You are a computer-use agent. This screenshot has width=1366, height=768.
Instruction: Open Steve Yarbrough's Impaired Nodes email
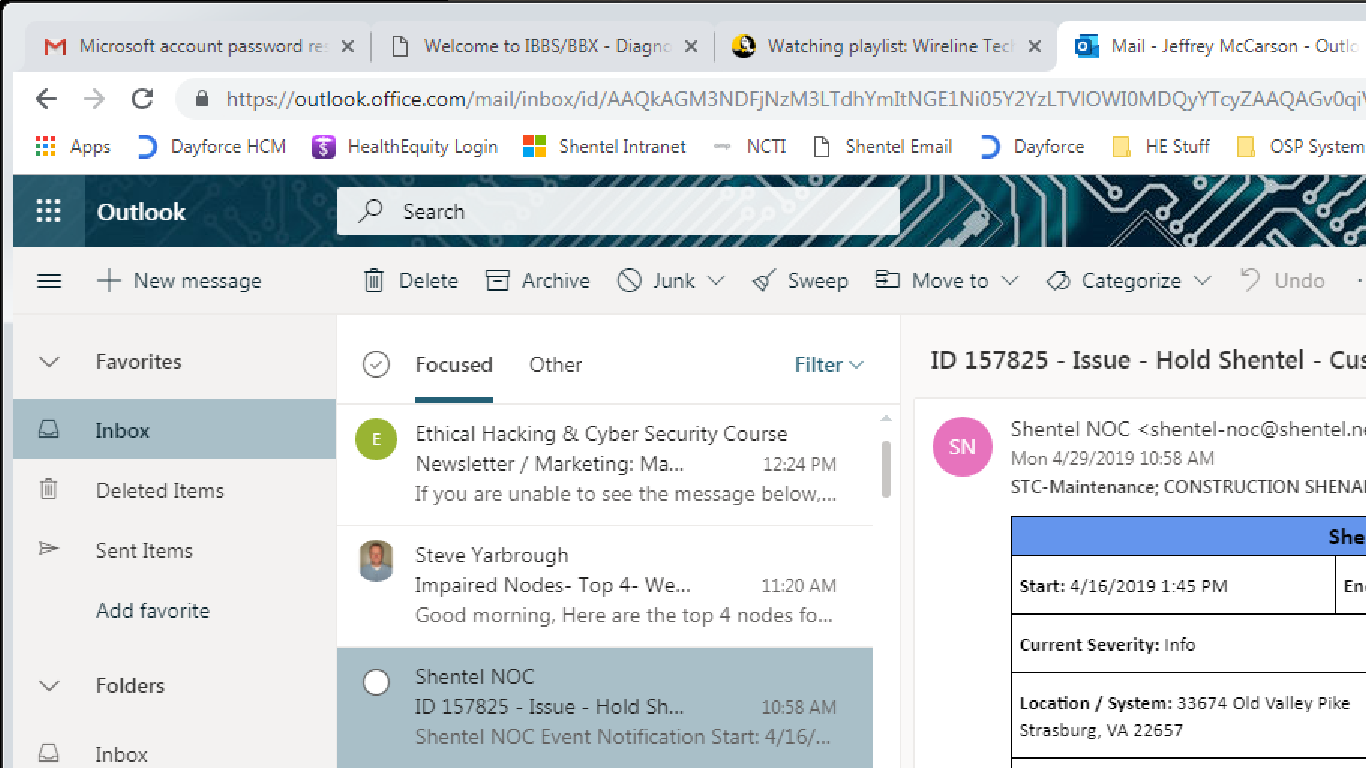coord(605,585)
